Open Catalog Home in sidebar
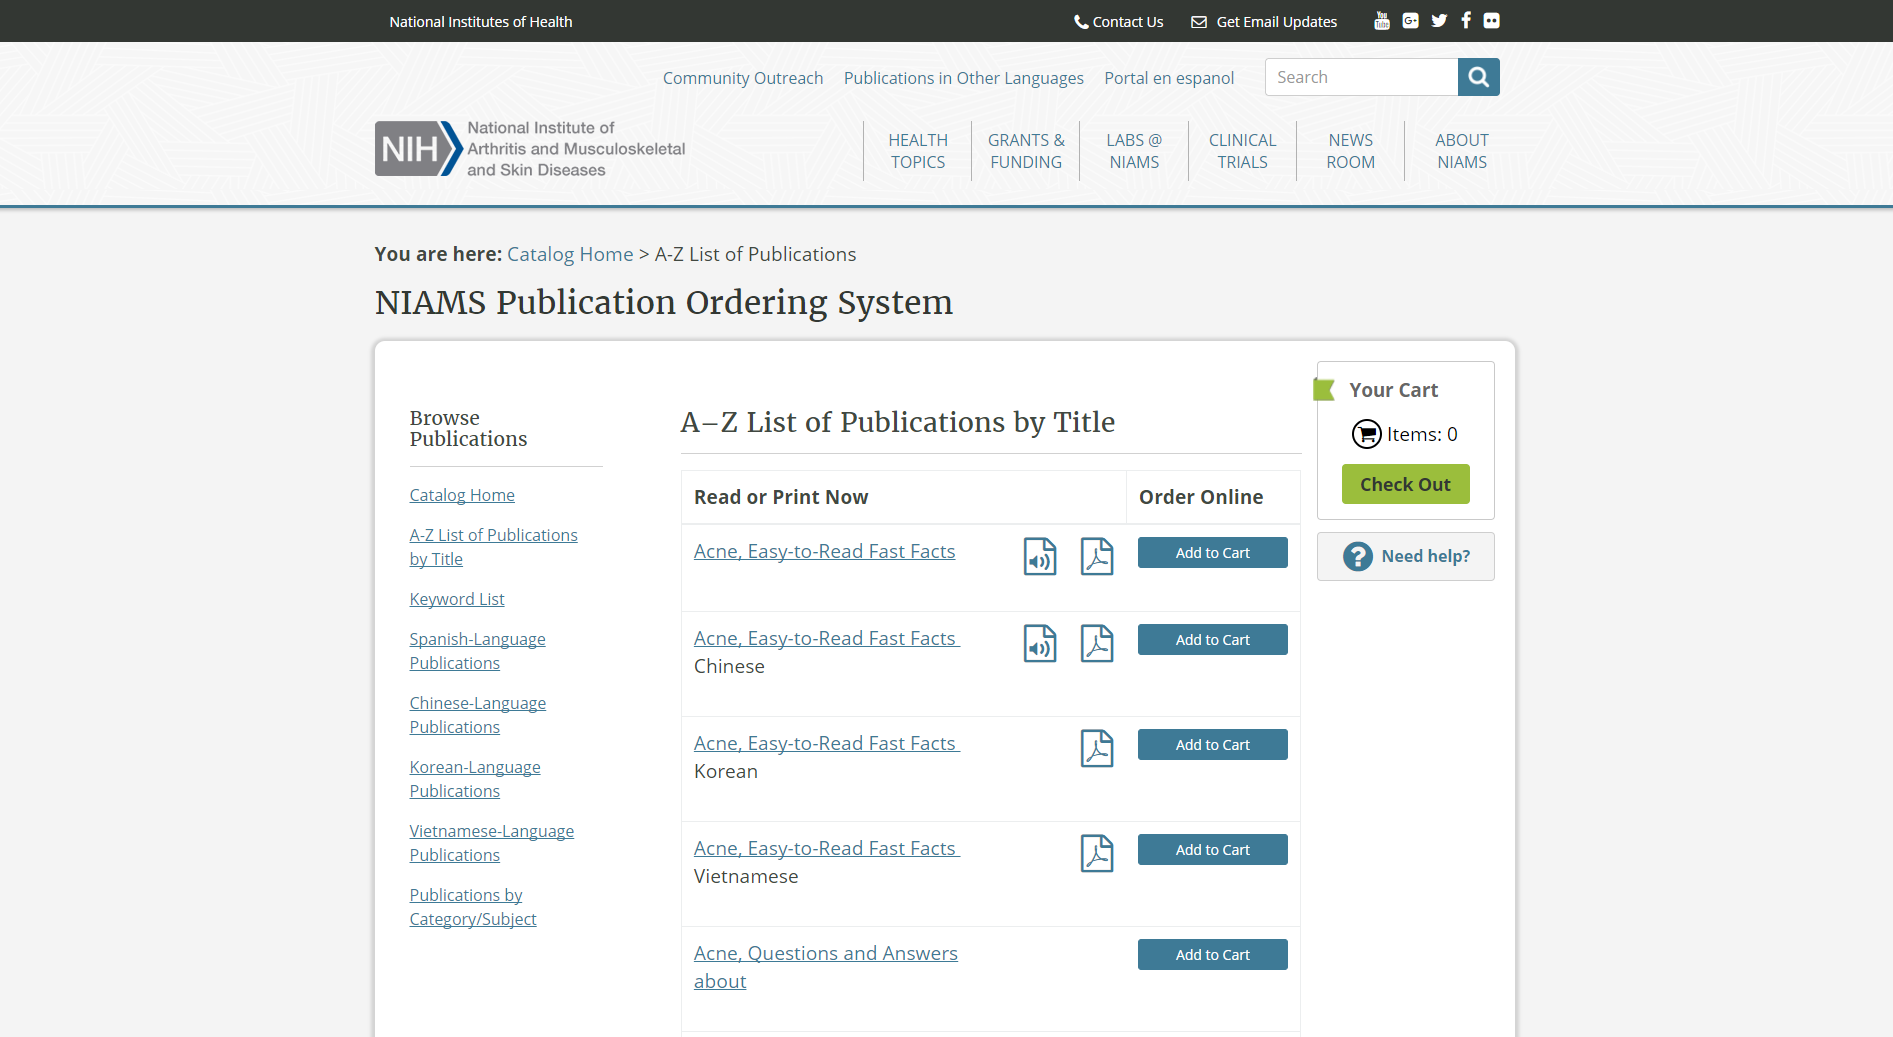The width and height of the screenshot is (1893, 1037). coord(462,495)
